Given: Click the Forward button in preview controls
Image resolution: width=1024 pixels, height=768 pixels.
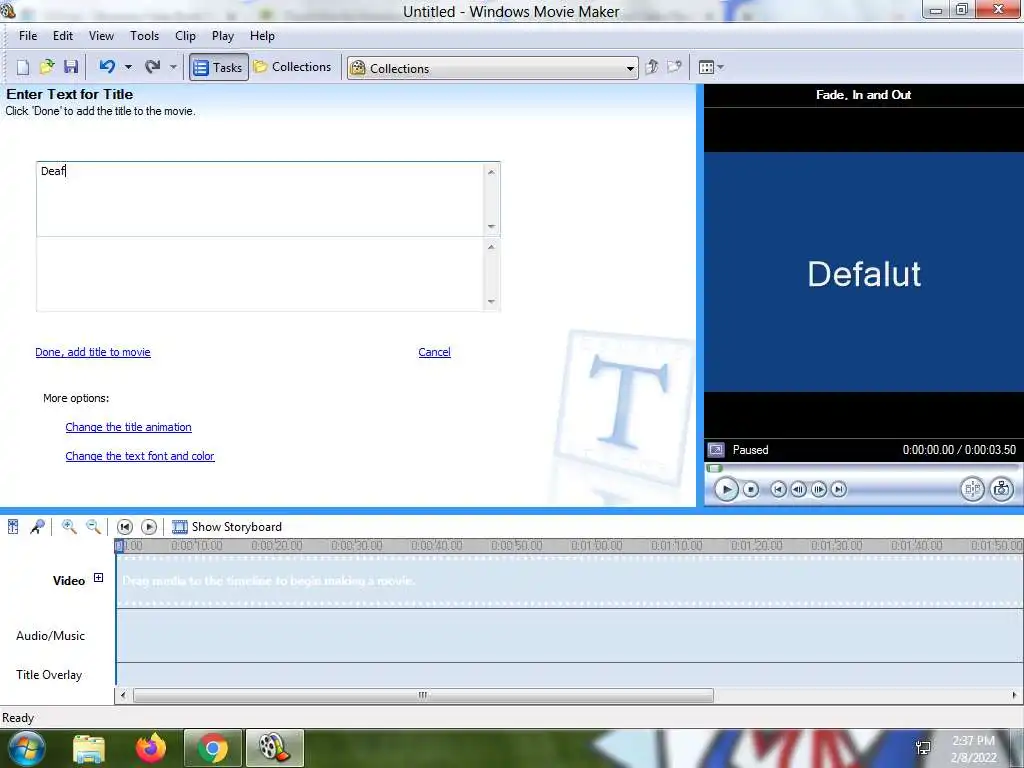Looking at the screenshot, I should click(839, 489).
